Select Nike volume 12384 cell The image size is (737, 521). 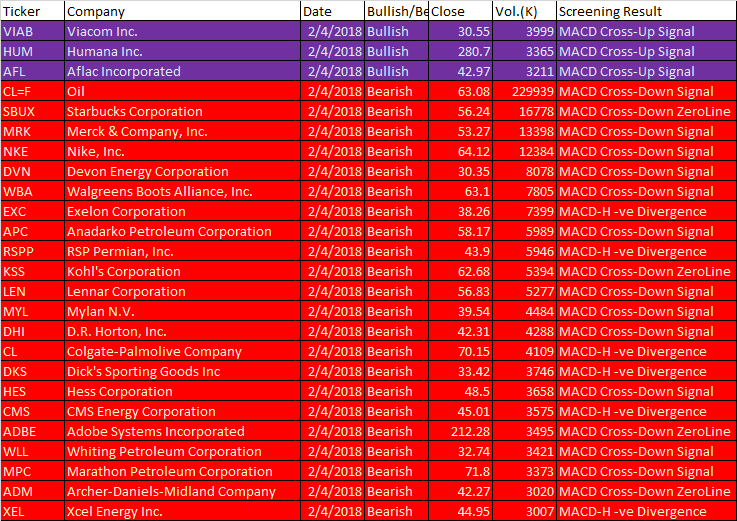[525, 151]
